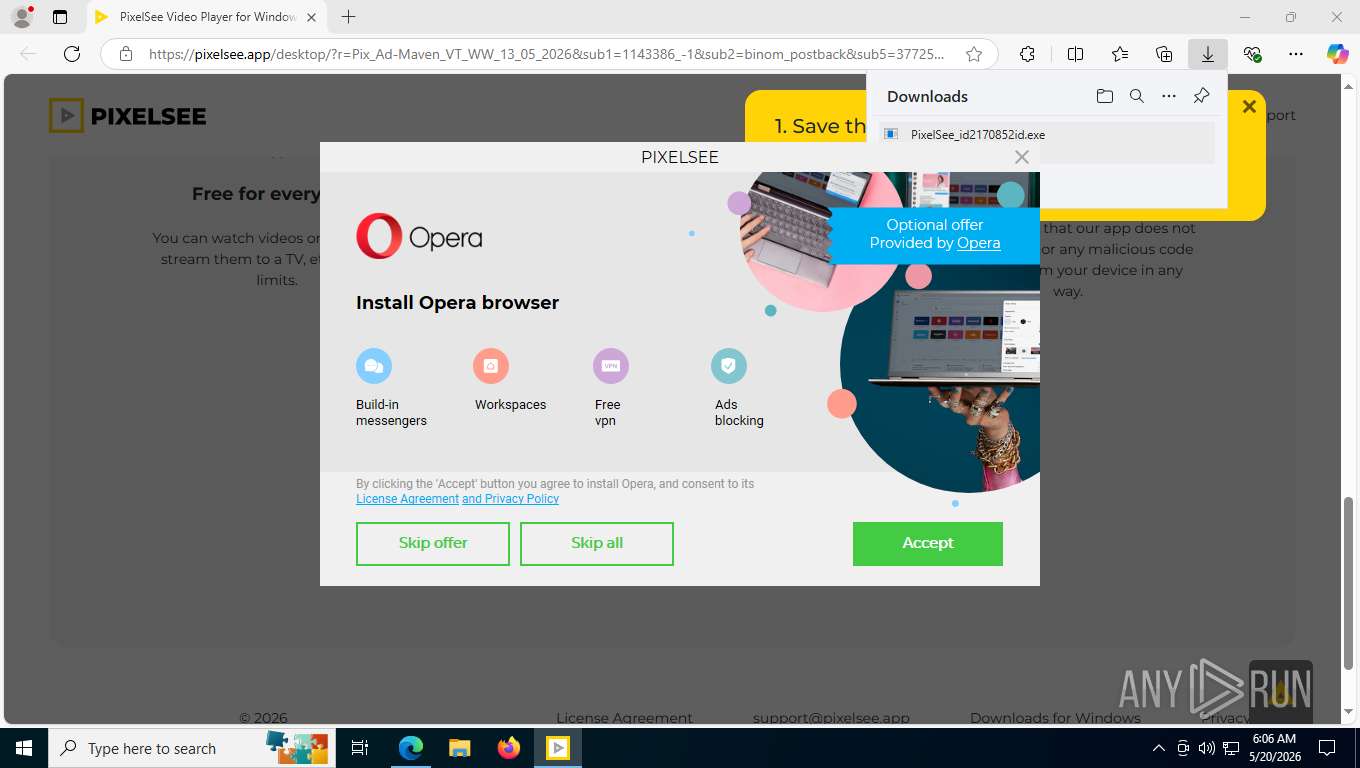
Task: Click the Ads blocking shield icon
Action: (729, 366)
